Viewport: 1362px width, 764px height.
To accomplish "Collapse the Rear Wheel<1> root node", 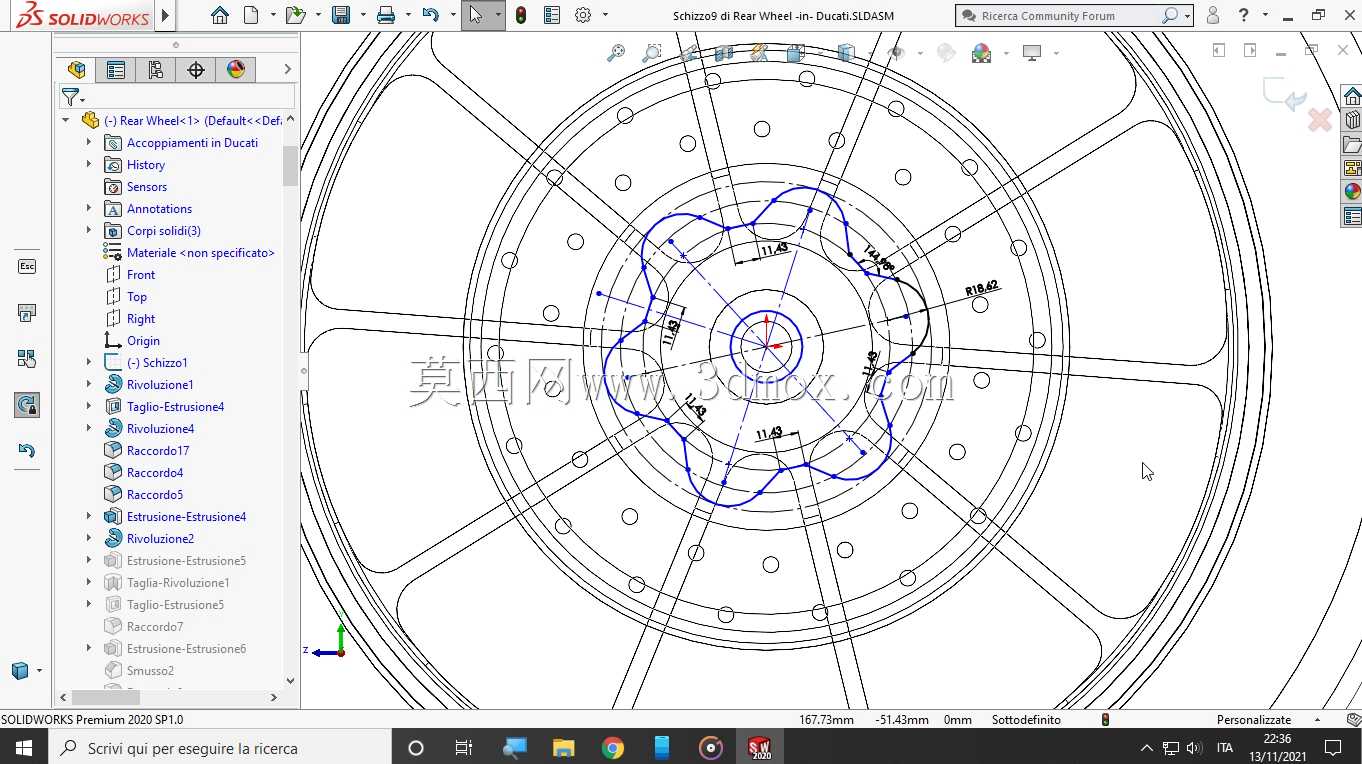I will coord(66,120).
